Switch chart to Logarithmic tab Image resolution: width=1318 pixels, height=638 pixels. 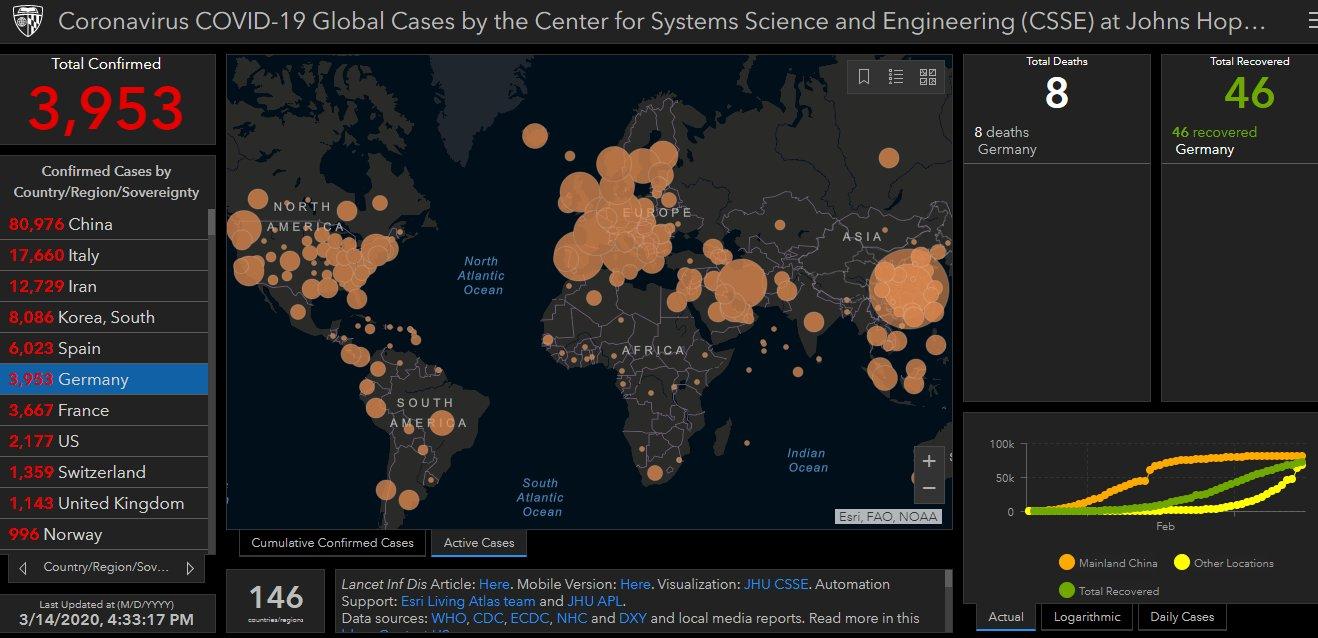click(x=1088, y=617)
